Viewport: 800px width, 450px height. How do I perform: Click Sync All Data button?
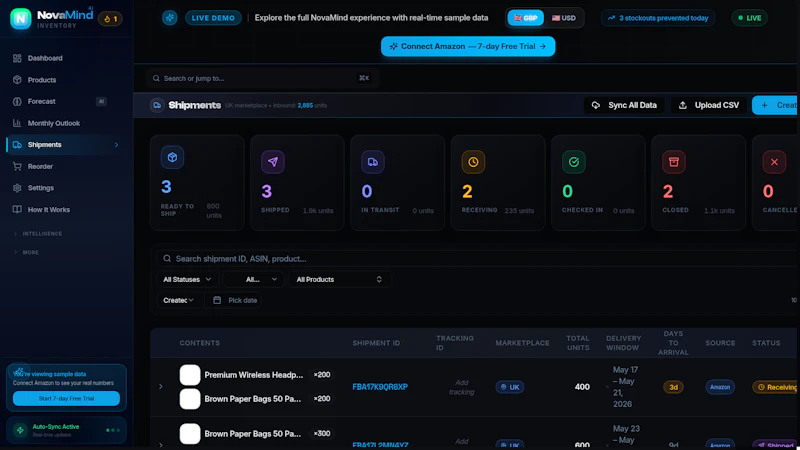[624, 105]
